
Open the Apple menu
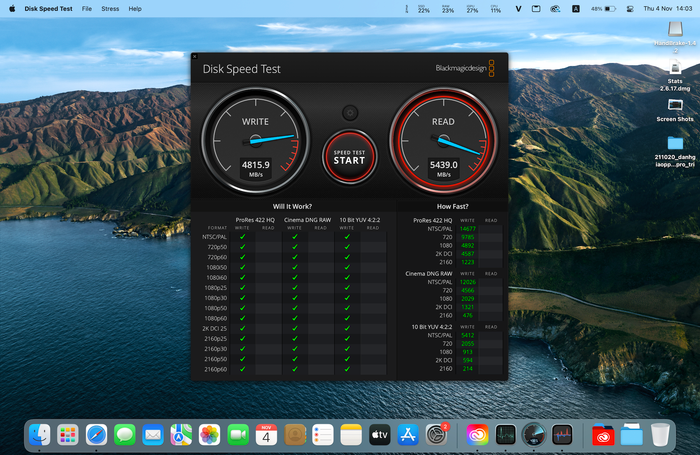coord(12,8)
